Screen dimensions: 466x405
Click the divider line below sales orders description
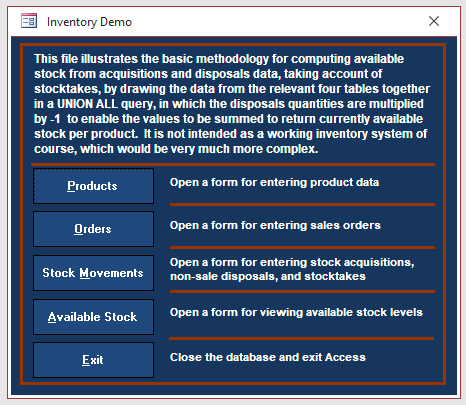(x=302, y=248)
